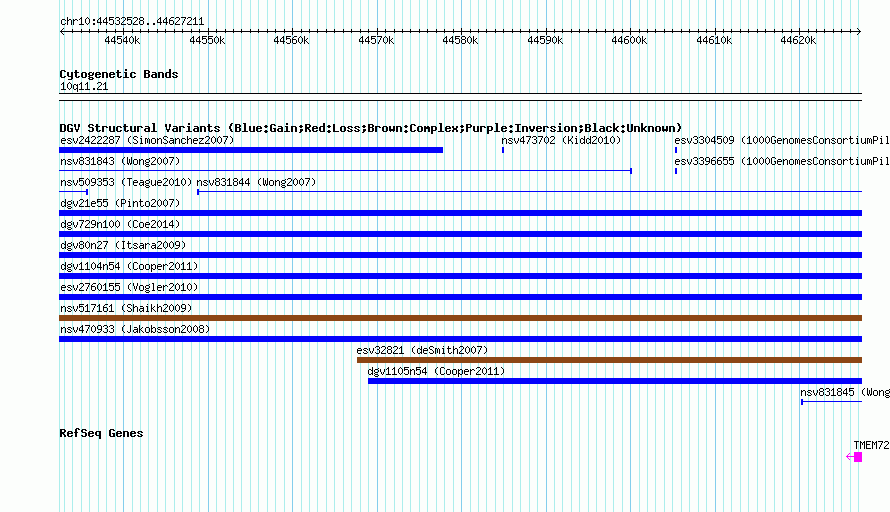Click the esv2760155 (Vogler2010) variant bar
The height and width of the screenshot is (512, 890).
click(460, 297)
